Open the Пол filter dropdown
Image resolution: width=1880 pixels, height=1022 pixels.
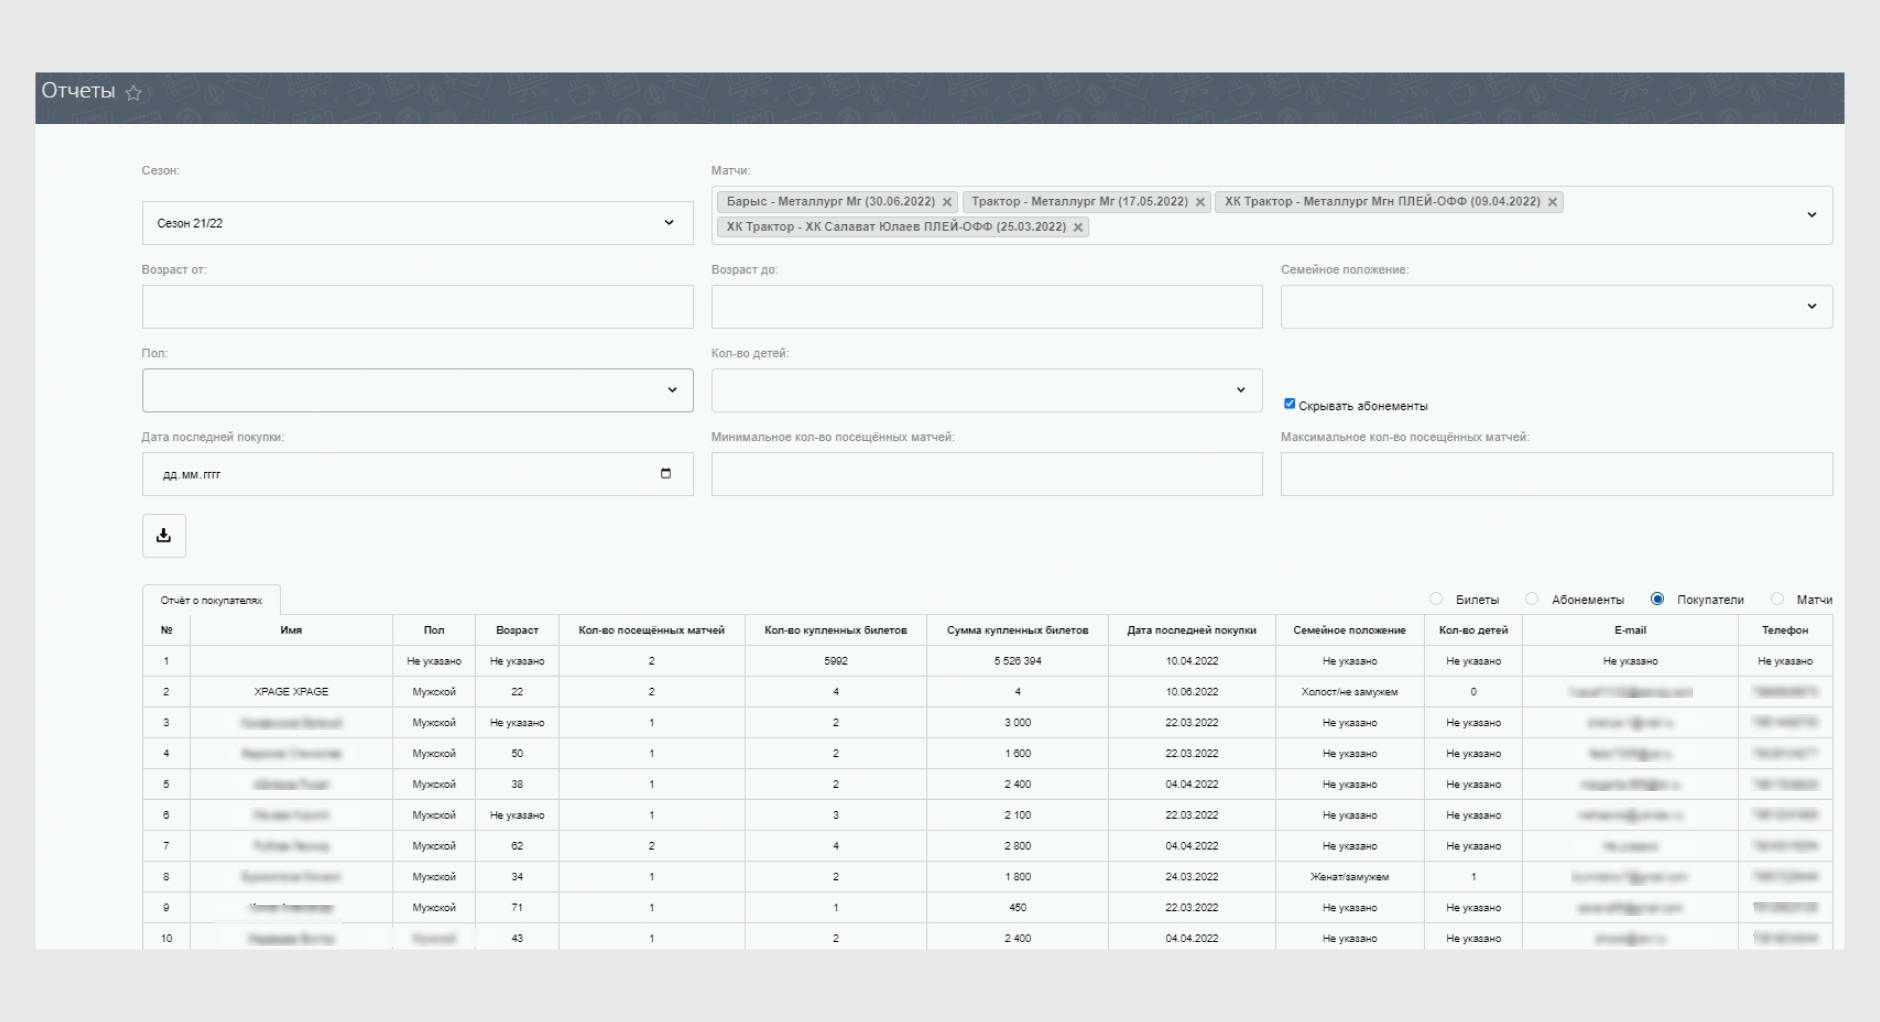coord(417,390)
